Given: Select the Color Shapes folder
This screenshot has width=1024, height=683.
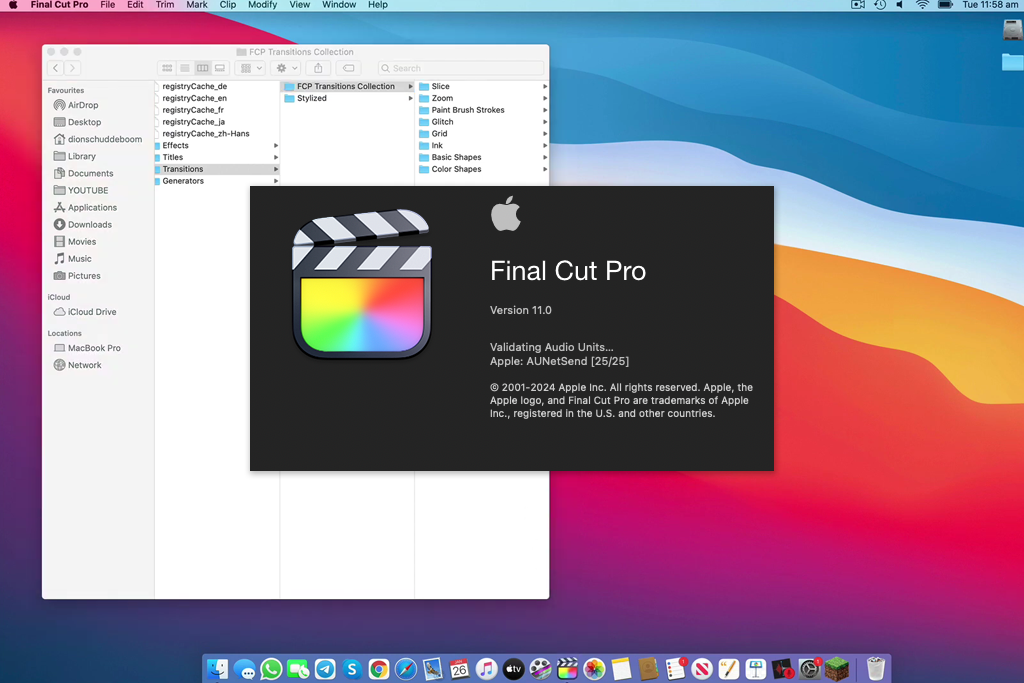Looking at the screenshot, I should point(482,169).
